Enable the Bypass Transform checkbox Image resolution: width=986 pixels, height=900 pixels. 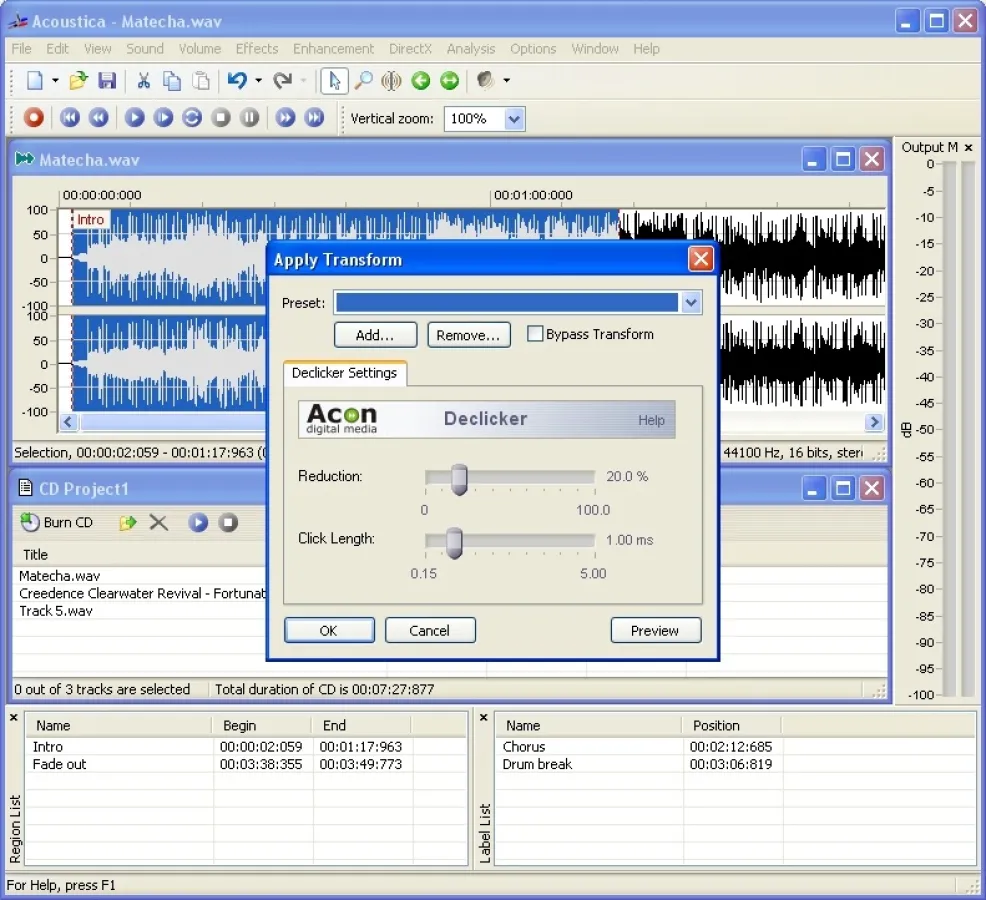pos(535,334)
